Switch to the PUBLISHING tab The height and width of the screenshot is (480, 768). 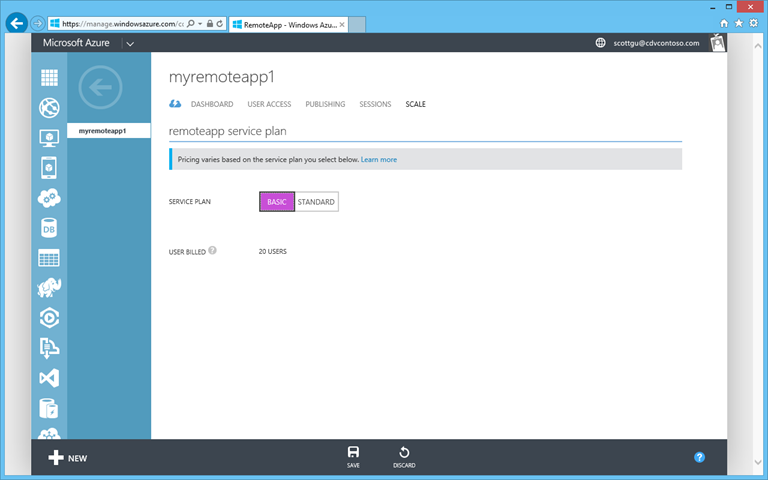(325, 104)
